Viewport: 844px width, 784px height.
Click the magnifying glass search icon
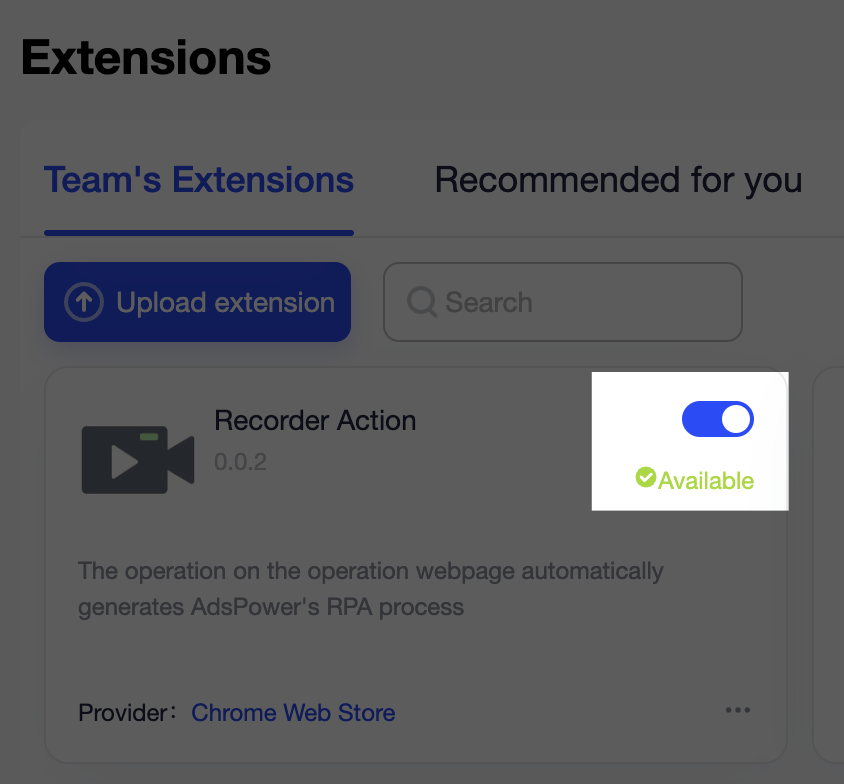[420, 302]
